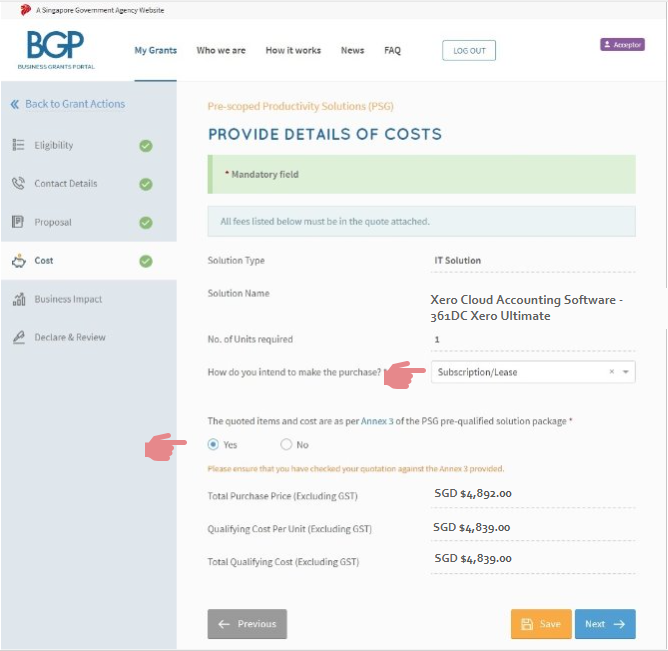Click the Eligibility checklist icon in sidebar
The width and height of the screenshot is (668, 651).
pos(18,145)
